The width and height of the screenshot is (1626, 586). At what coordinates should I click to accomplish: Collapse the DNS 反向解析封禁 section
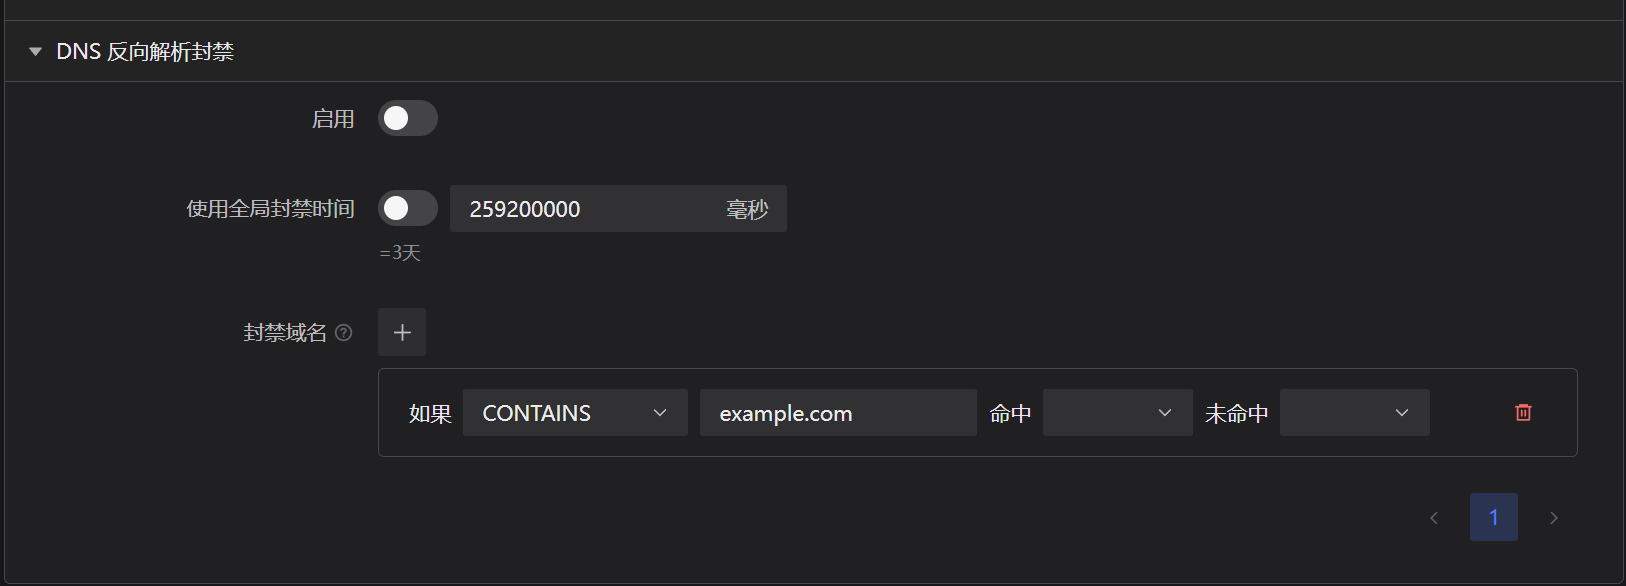click(36, 51)
